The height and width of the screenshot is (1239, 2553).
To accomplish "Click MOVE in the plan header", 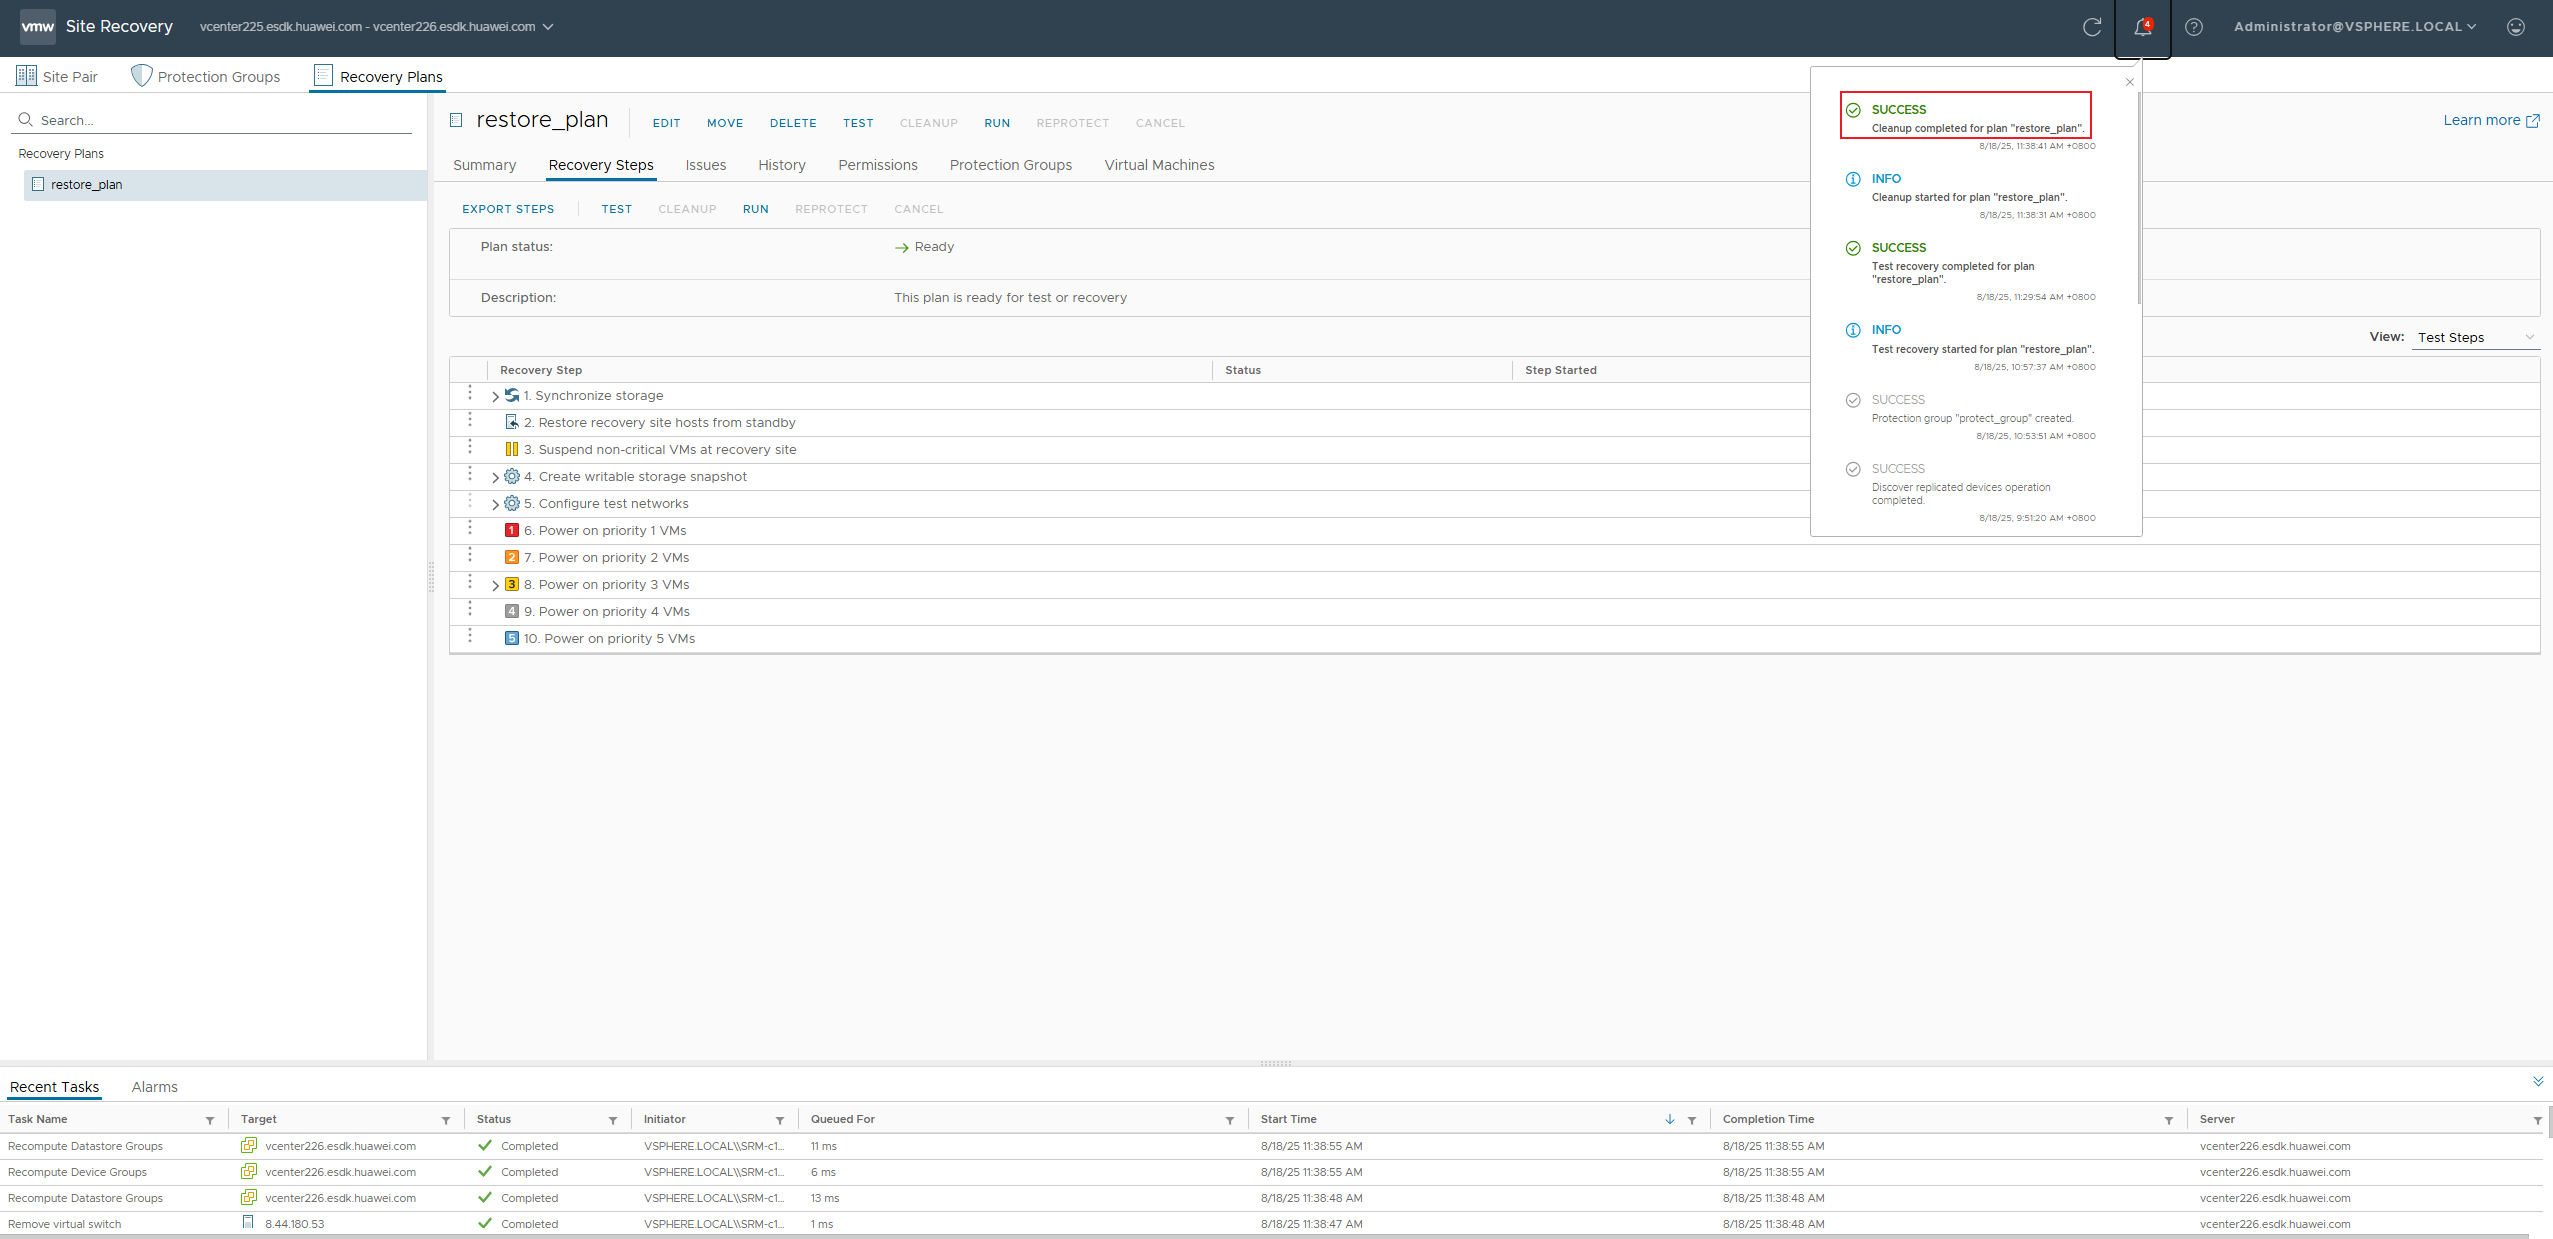I will pyautogui.click(x=725, y=123).
